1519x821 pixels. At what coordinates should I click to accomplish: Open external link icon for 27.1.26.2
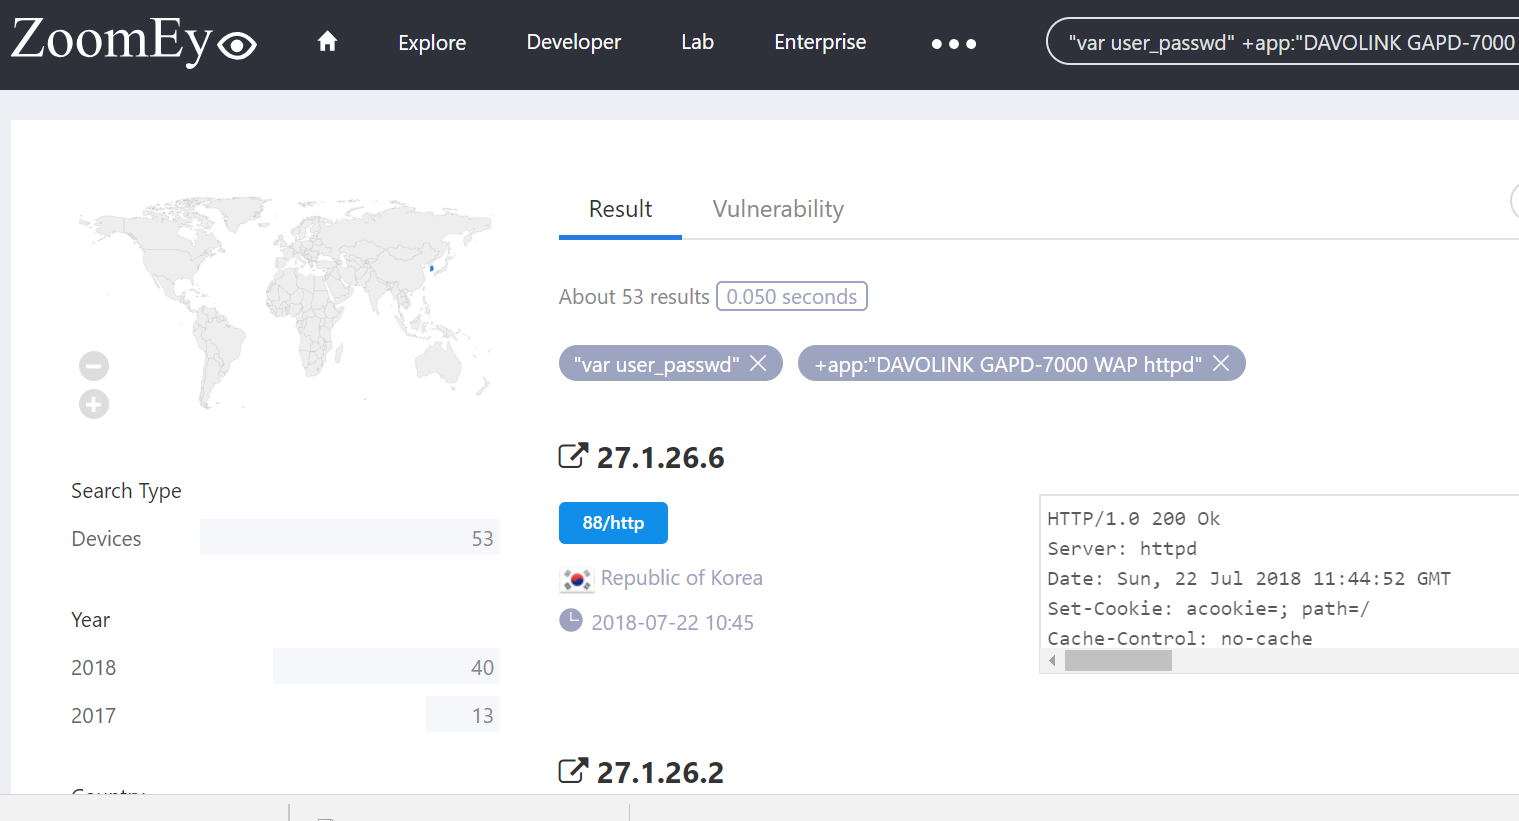pyautogui.click(x=572, y=771)
